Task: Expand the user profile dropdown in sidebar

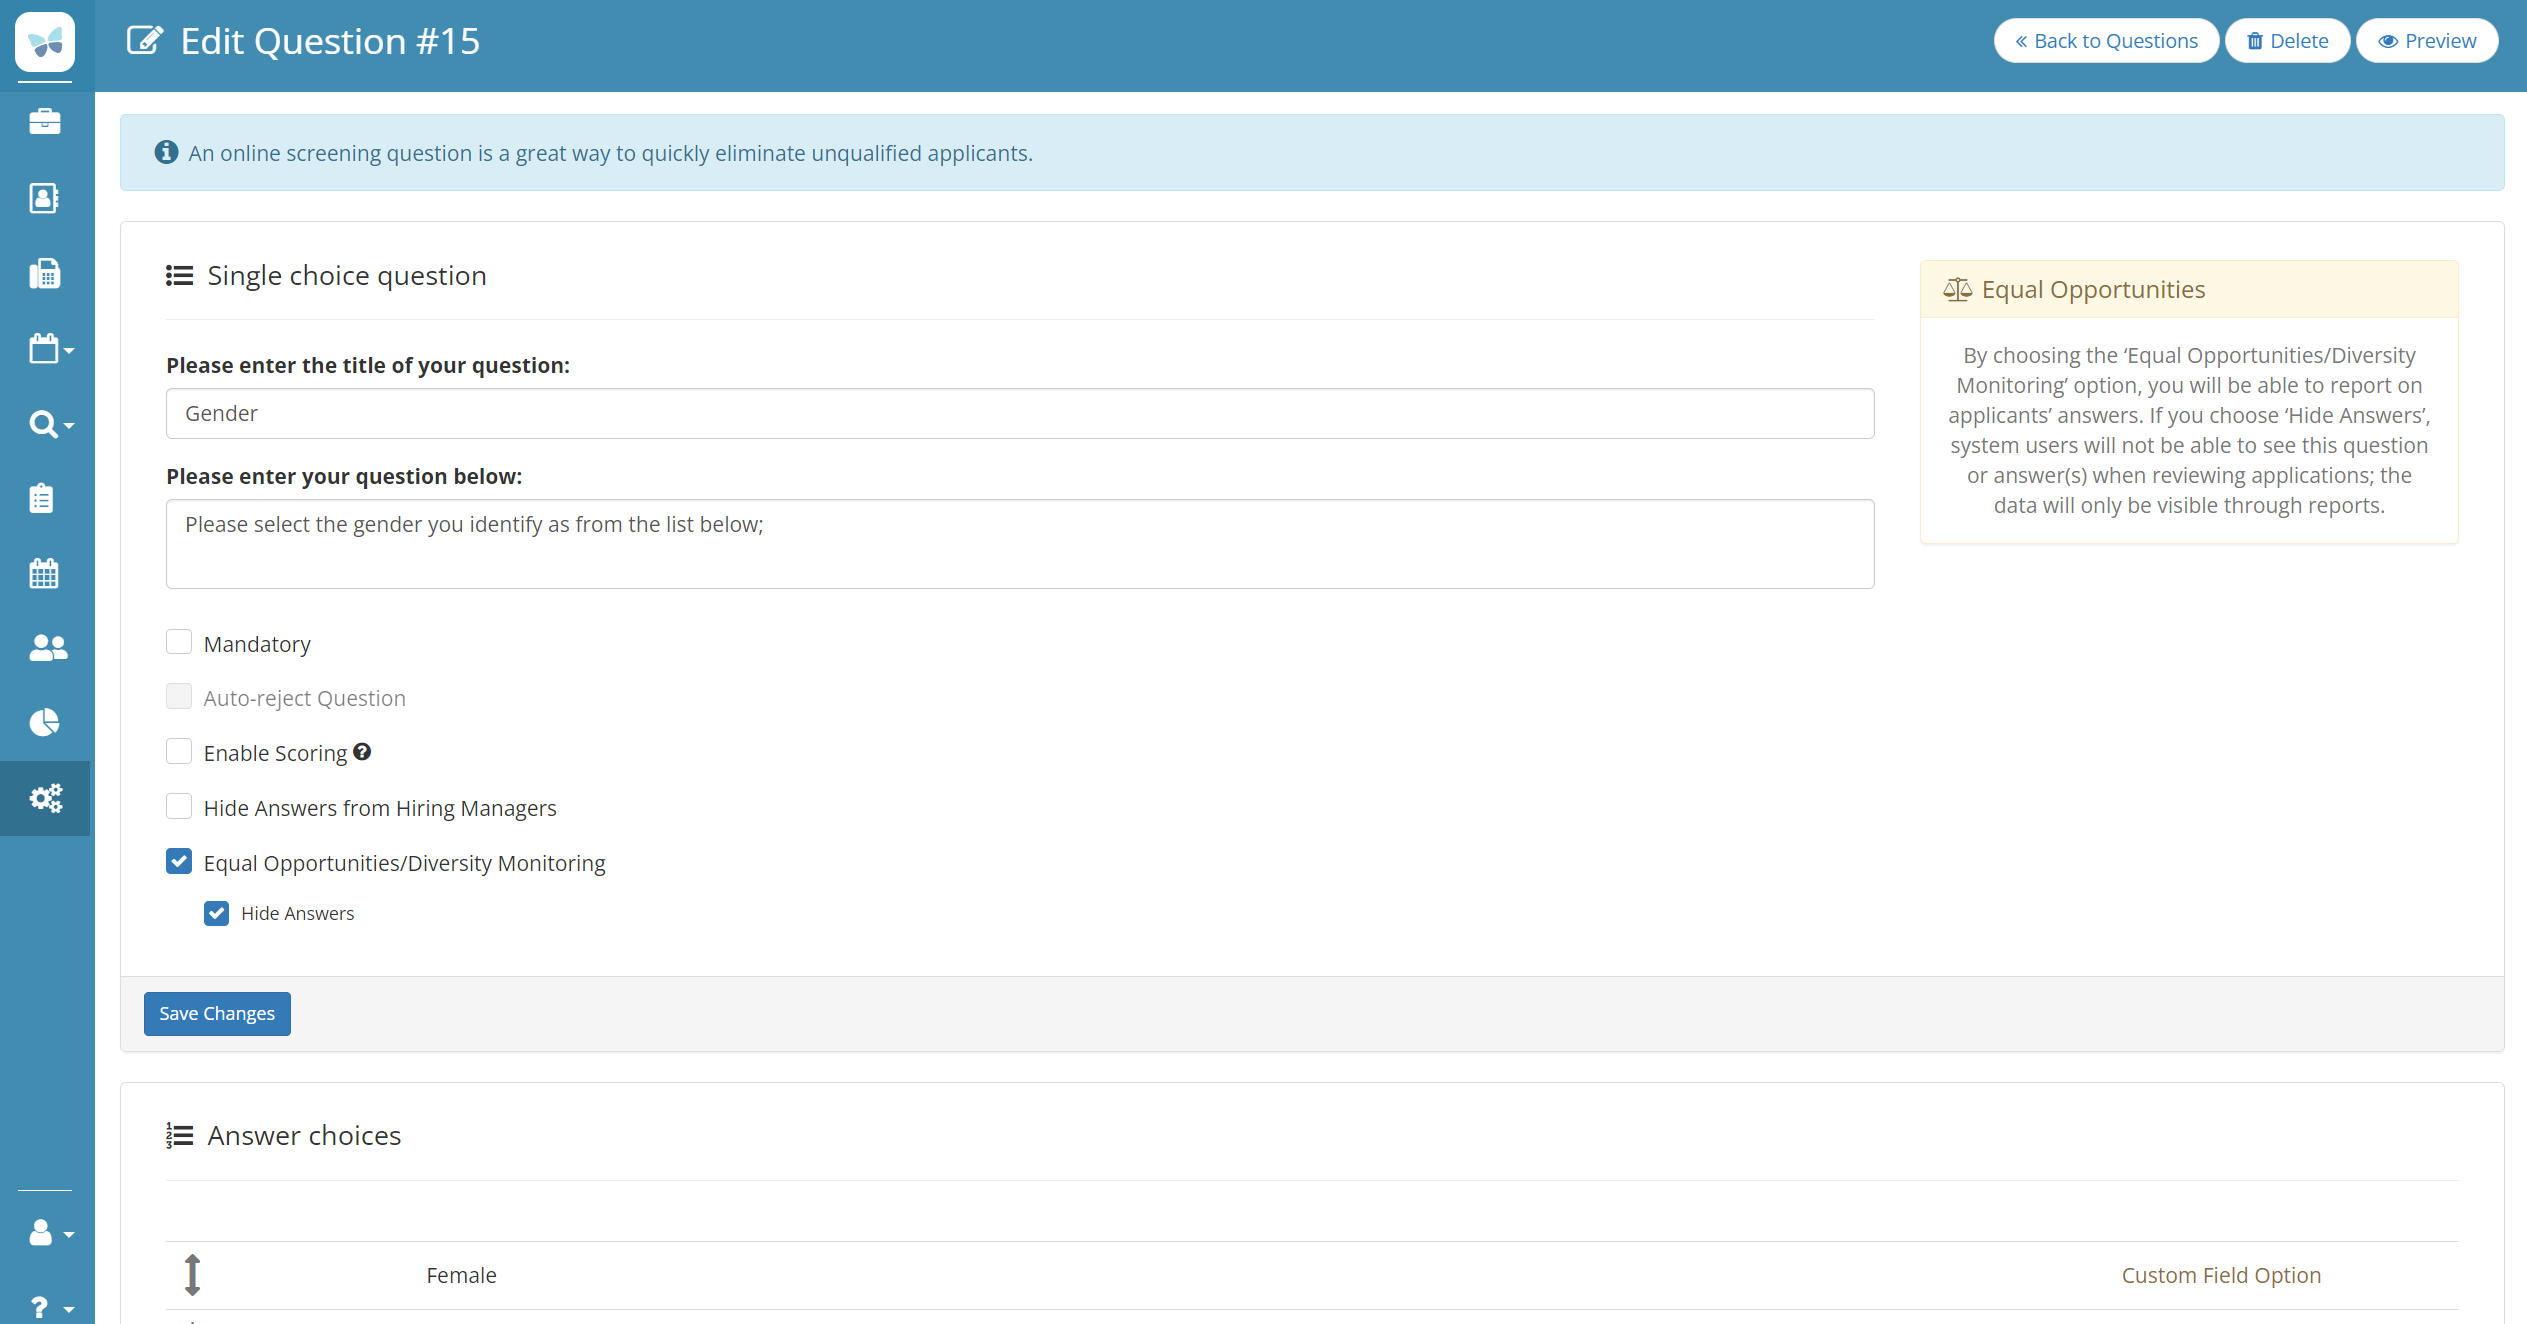Action: coord(50,1233)
